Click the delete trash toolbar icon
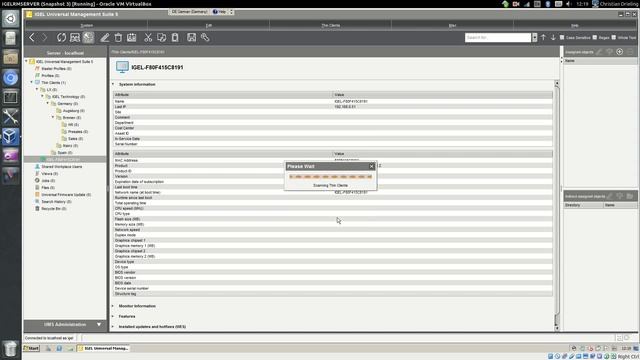 [118, 38]
